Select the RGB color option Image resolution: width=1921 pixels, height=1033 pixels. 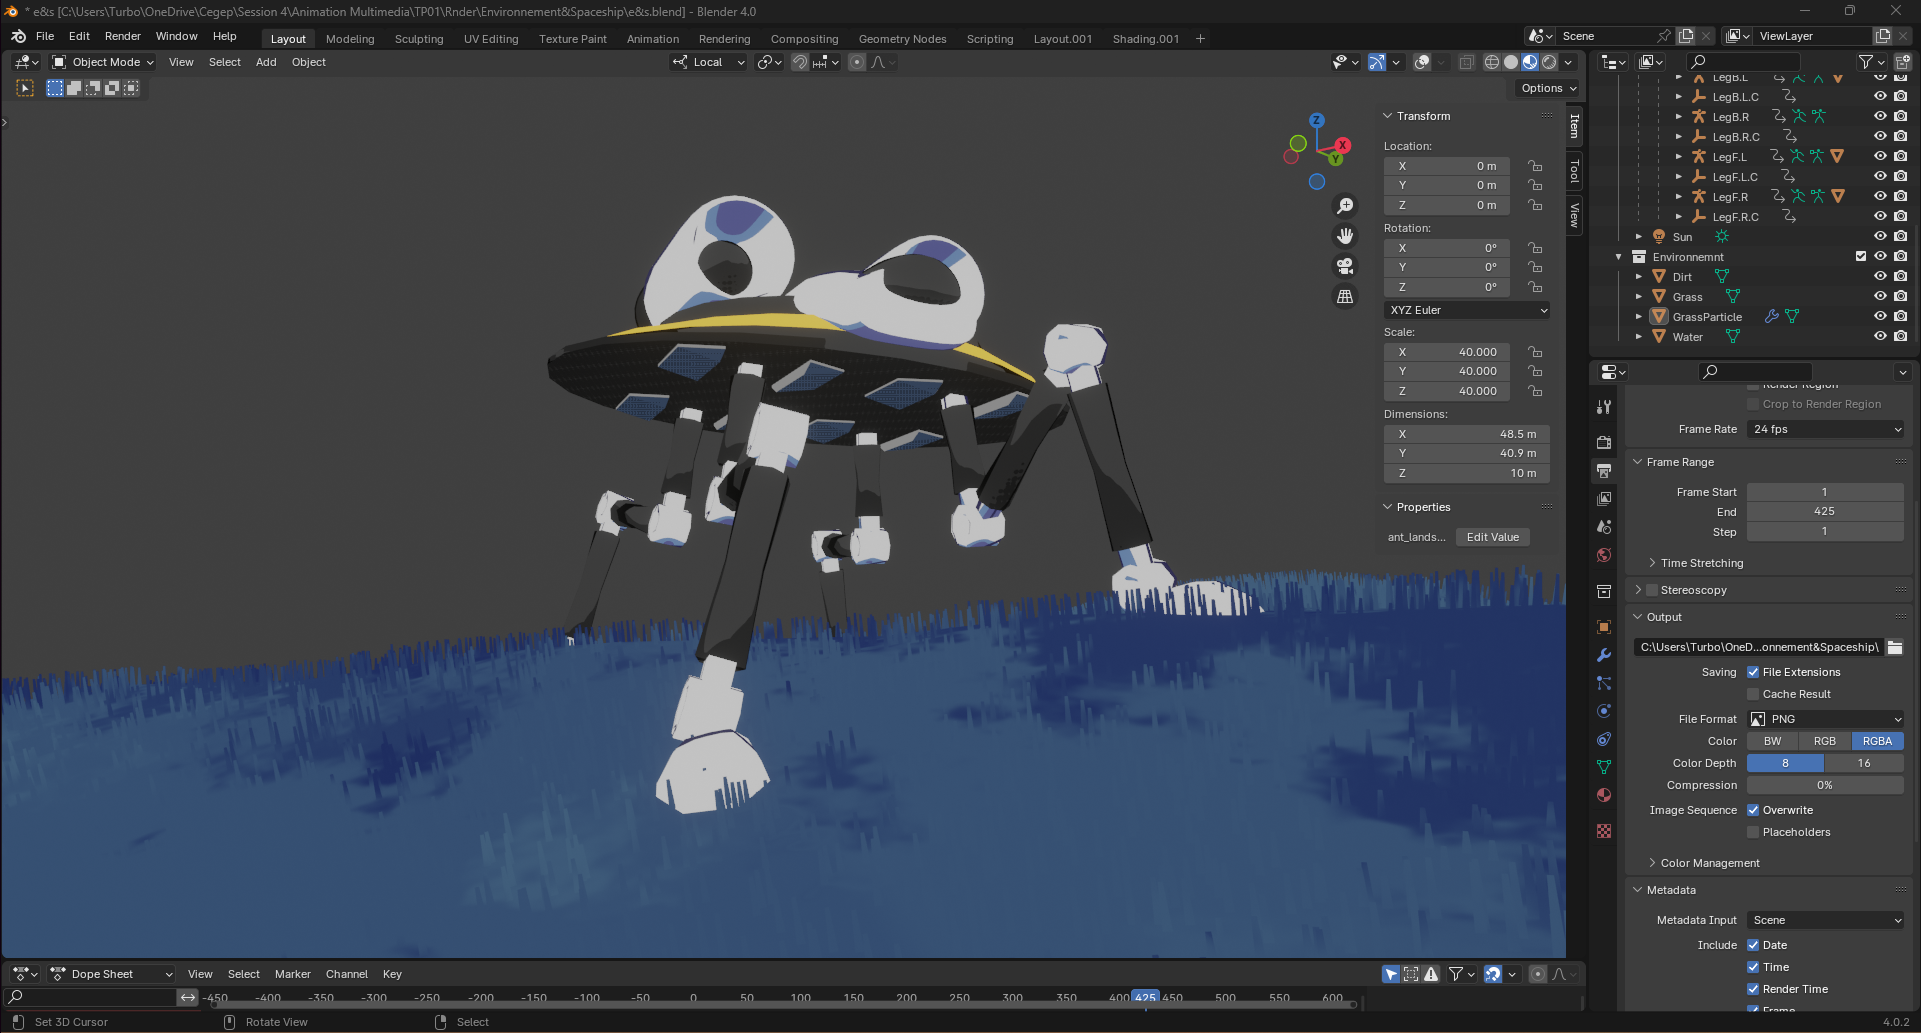pos(1824,741)
